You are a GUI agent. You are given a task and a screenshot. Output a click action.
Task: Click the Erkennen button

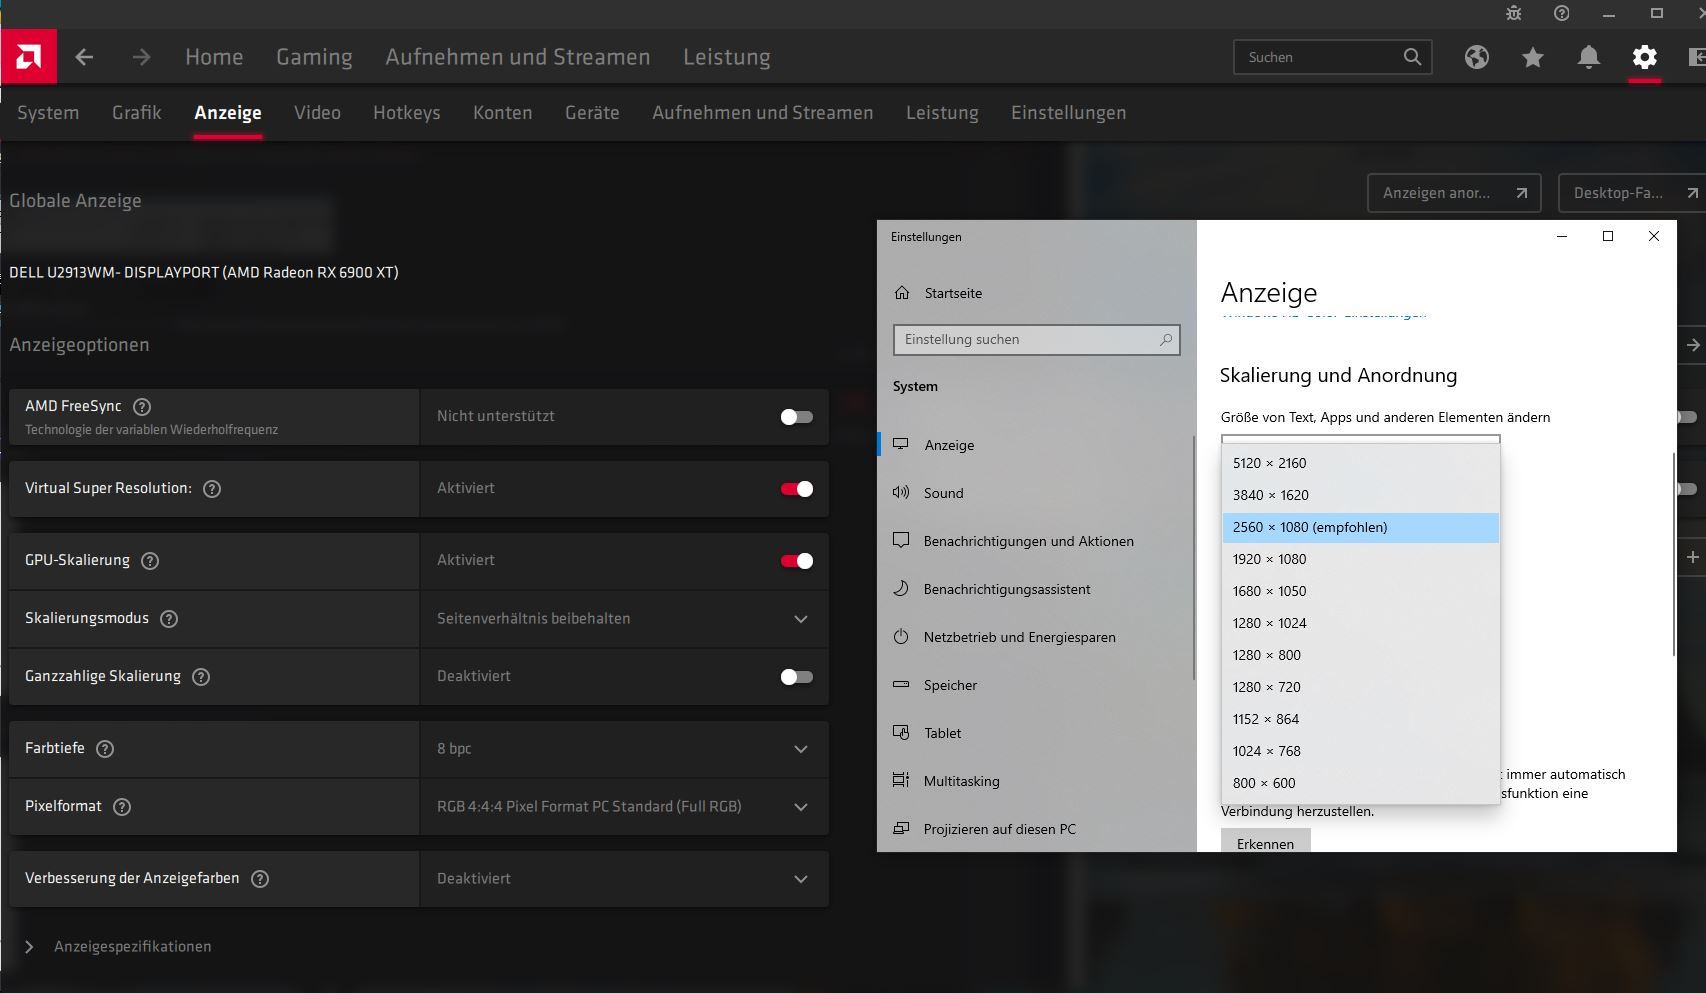click(x=1265, y=842)
